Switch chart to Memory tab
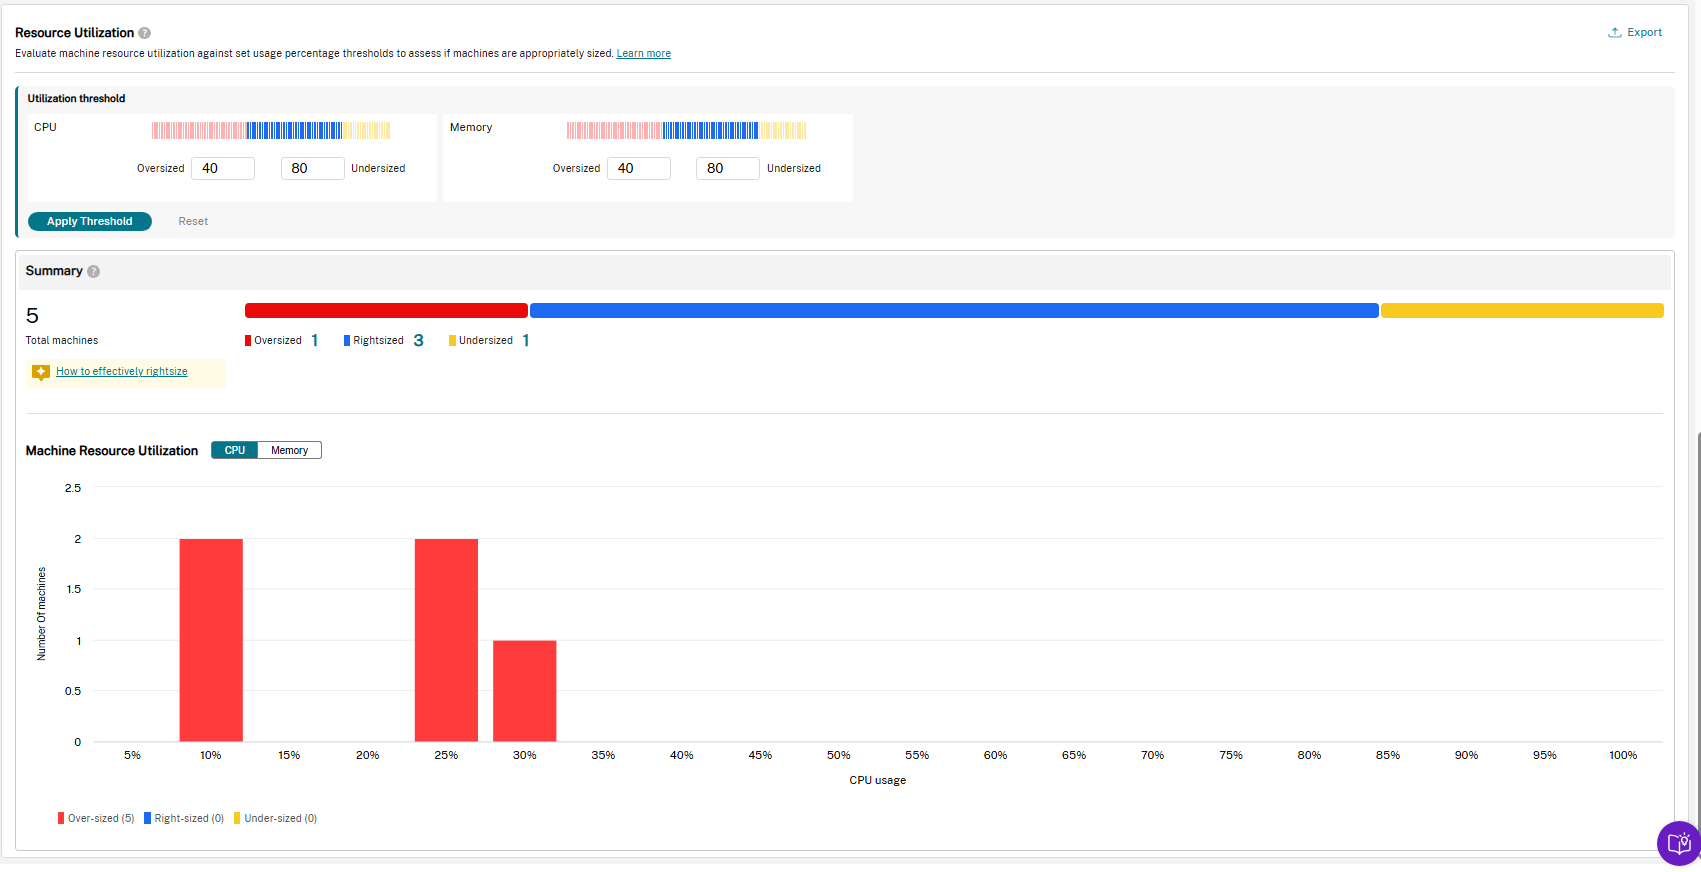This screenshot has width=1701, height=872. click(289, 451)
